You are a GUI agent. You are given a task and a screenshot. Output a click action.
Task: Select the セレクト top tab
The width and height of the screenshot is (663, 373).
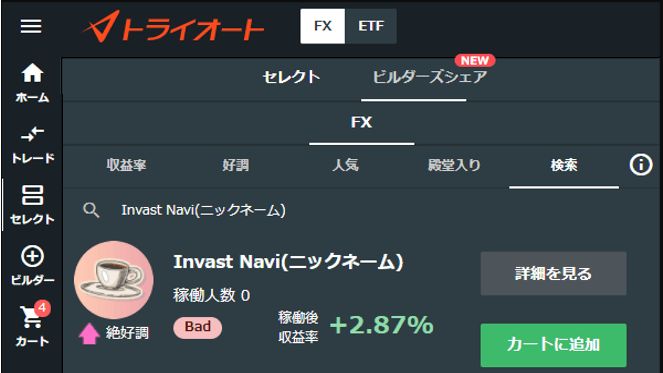(291, 77)
